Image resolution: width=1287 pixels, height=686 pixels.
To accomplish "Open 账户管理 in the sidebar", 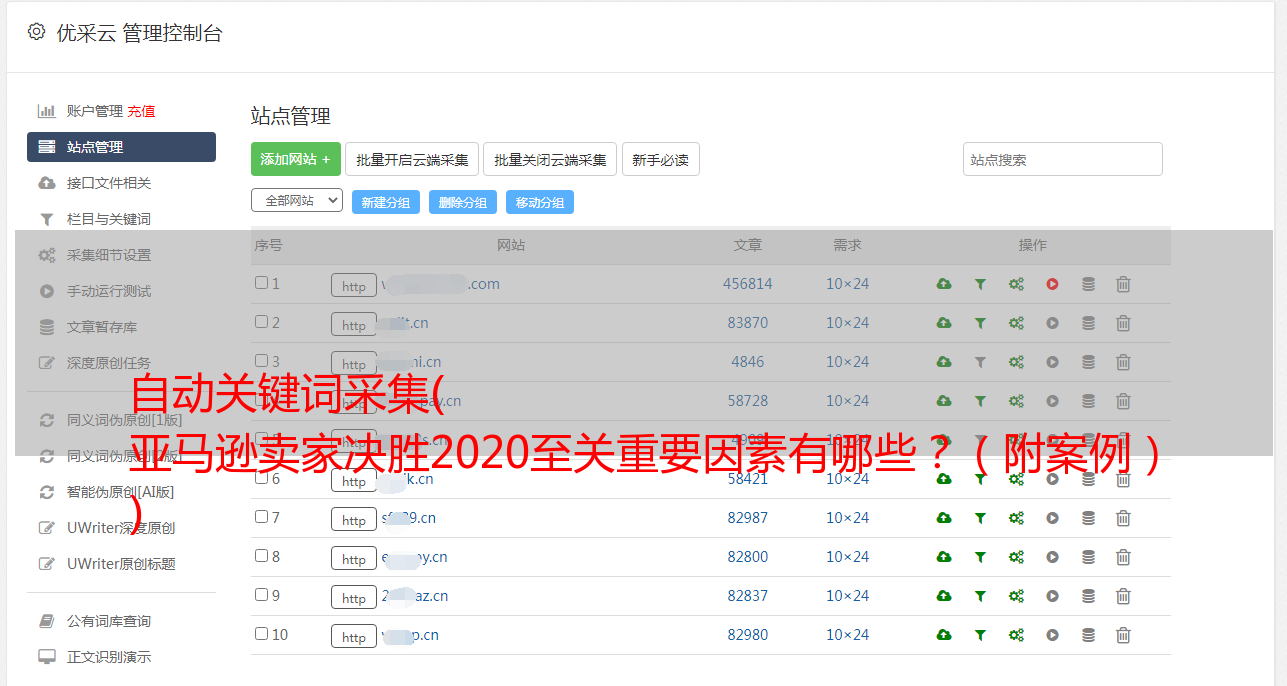I will tap(95, 111).
